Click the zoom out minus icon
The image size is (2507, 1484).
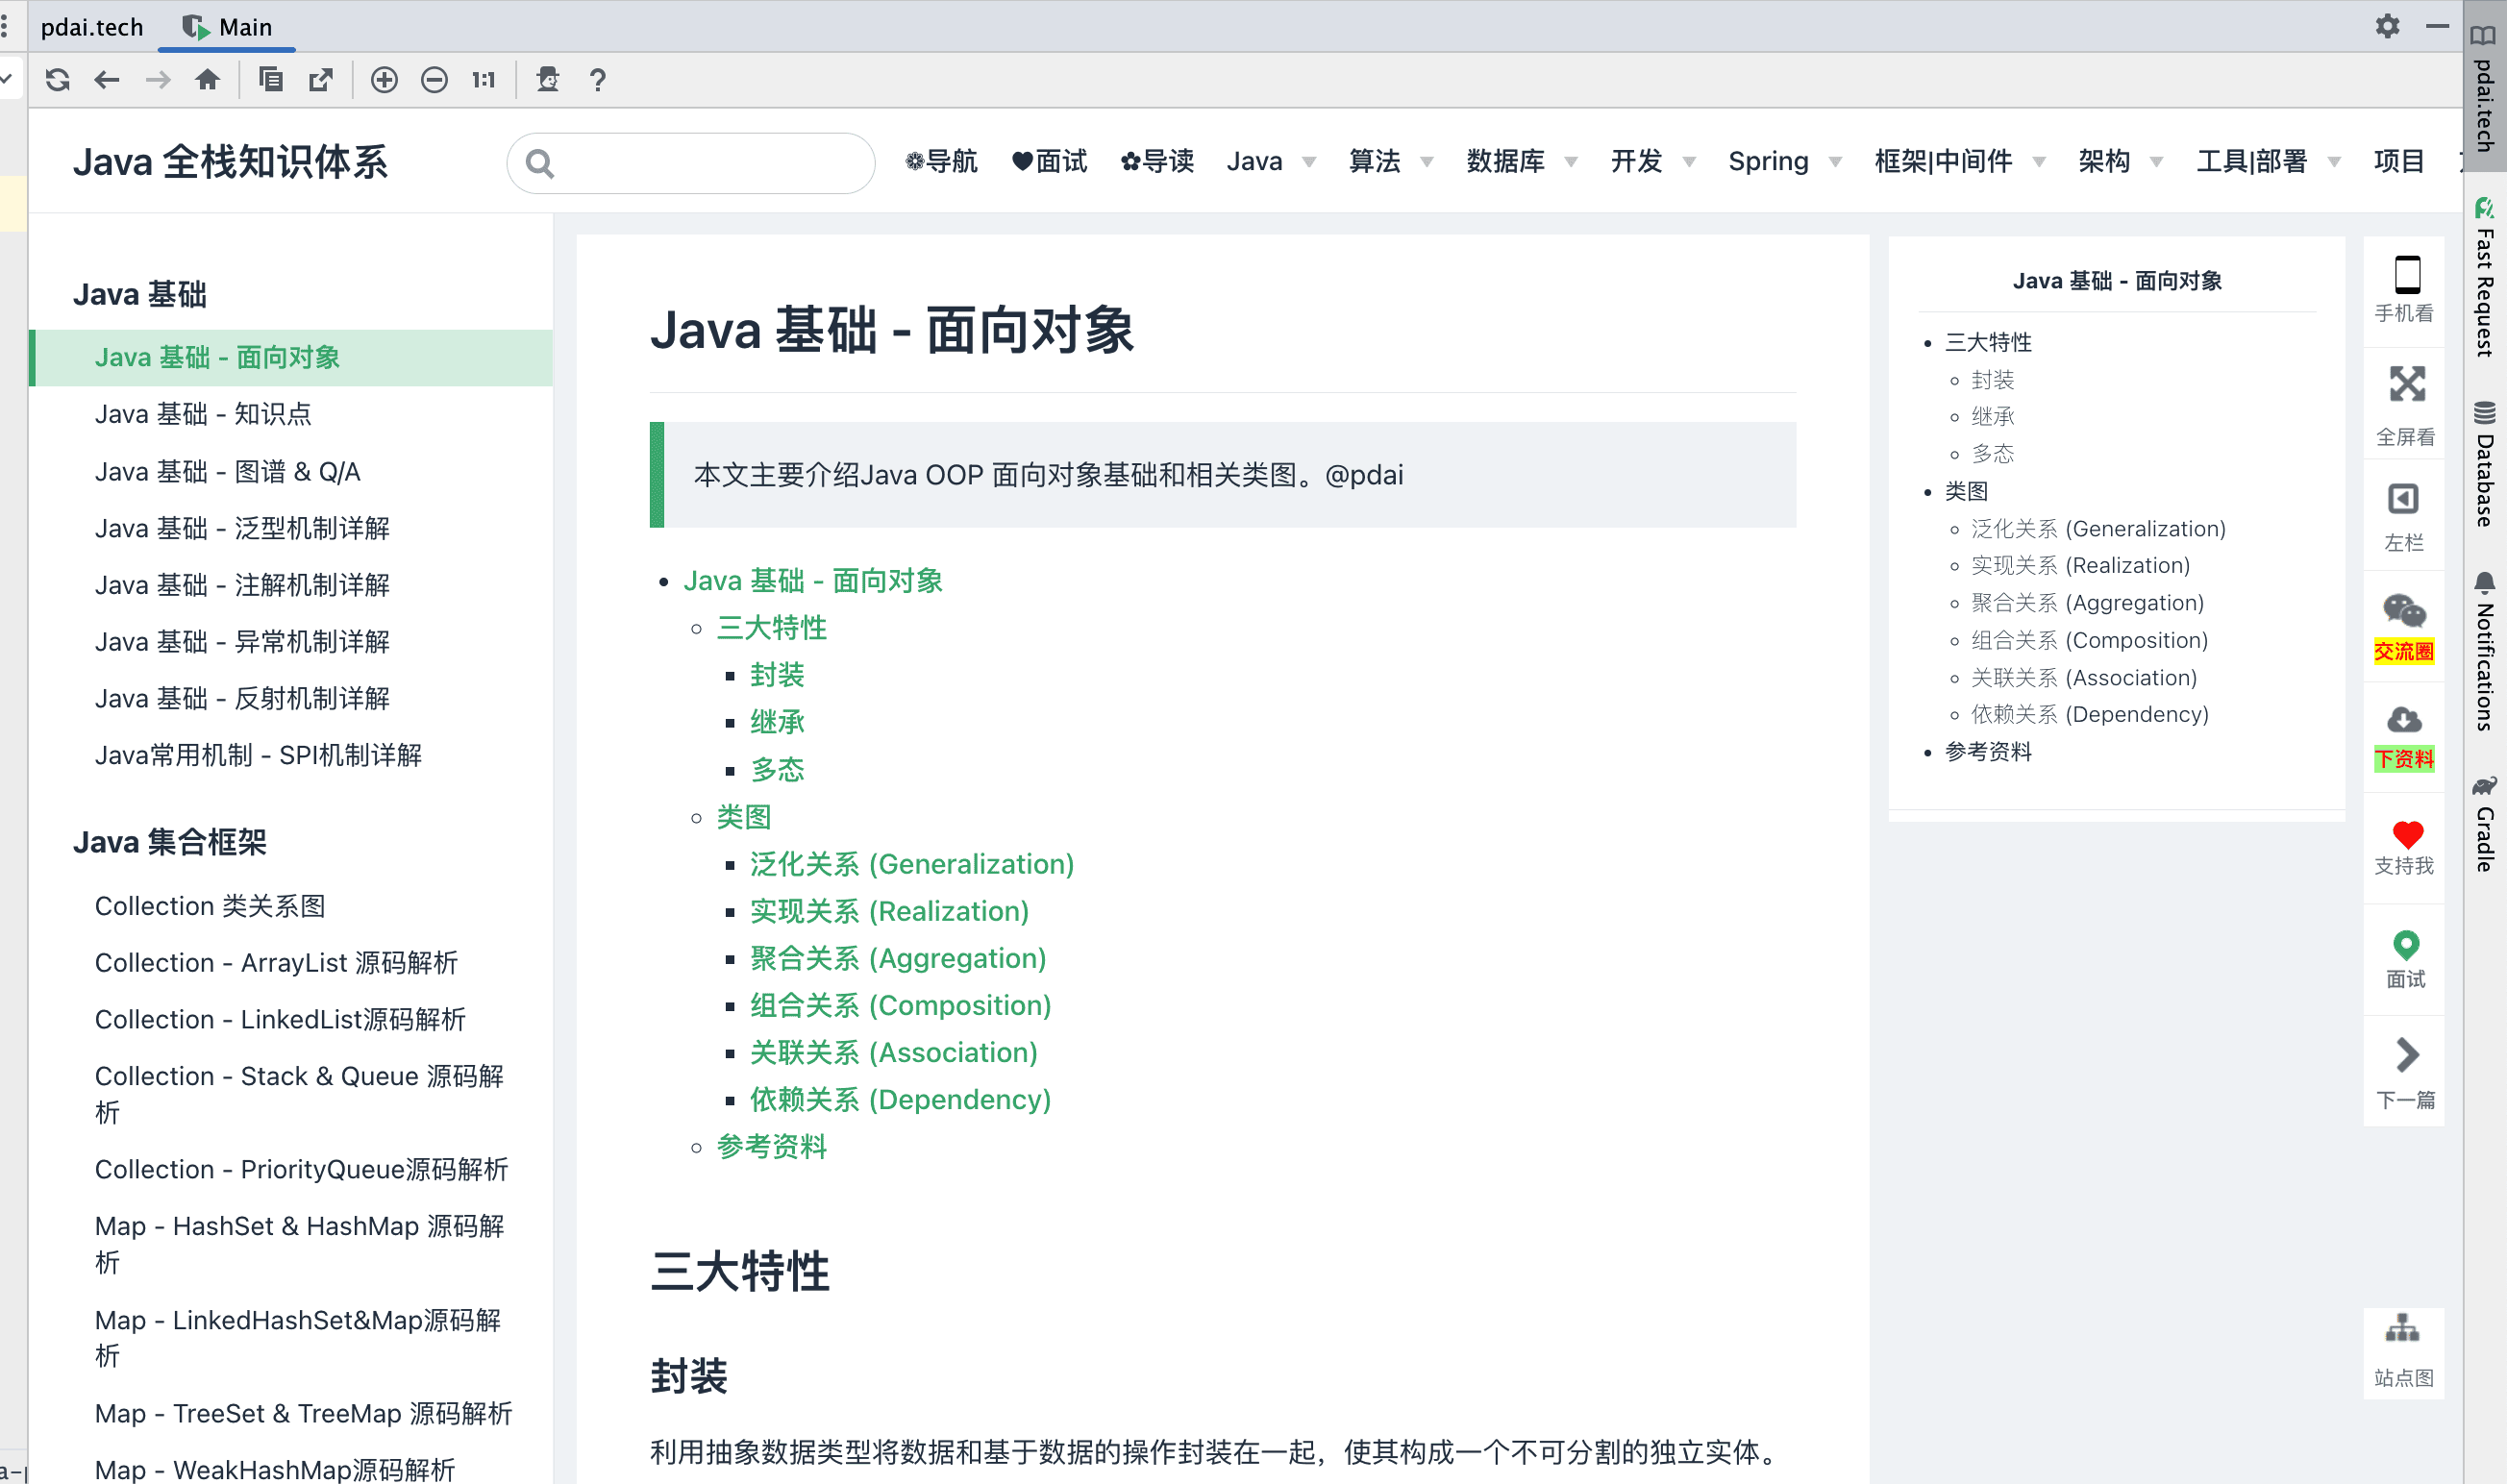pyautogui.click(x=434, y=80)
